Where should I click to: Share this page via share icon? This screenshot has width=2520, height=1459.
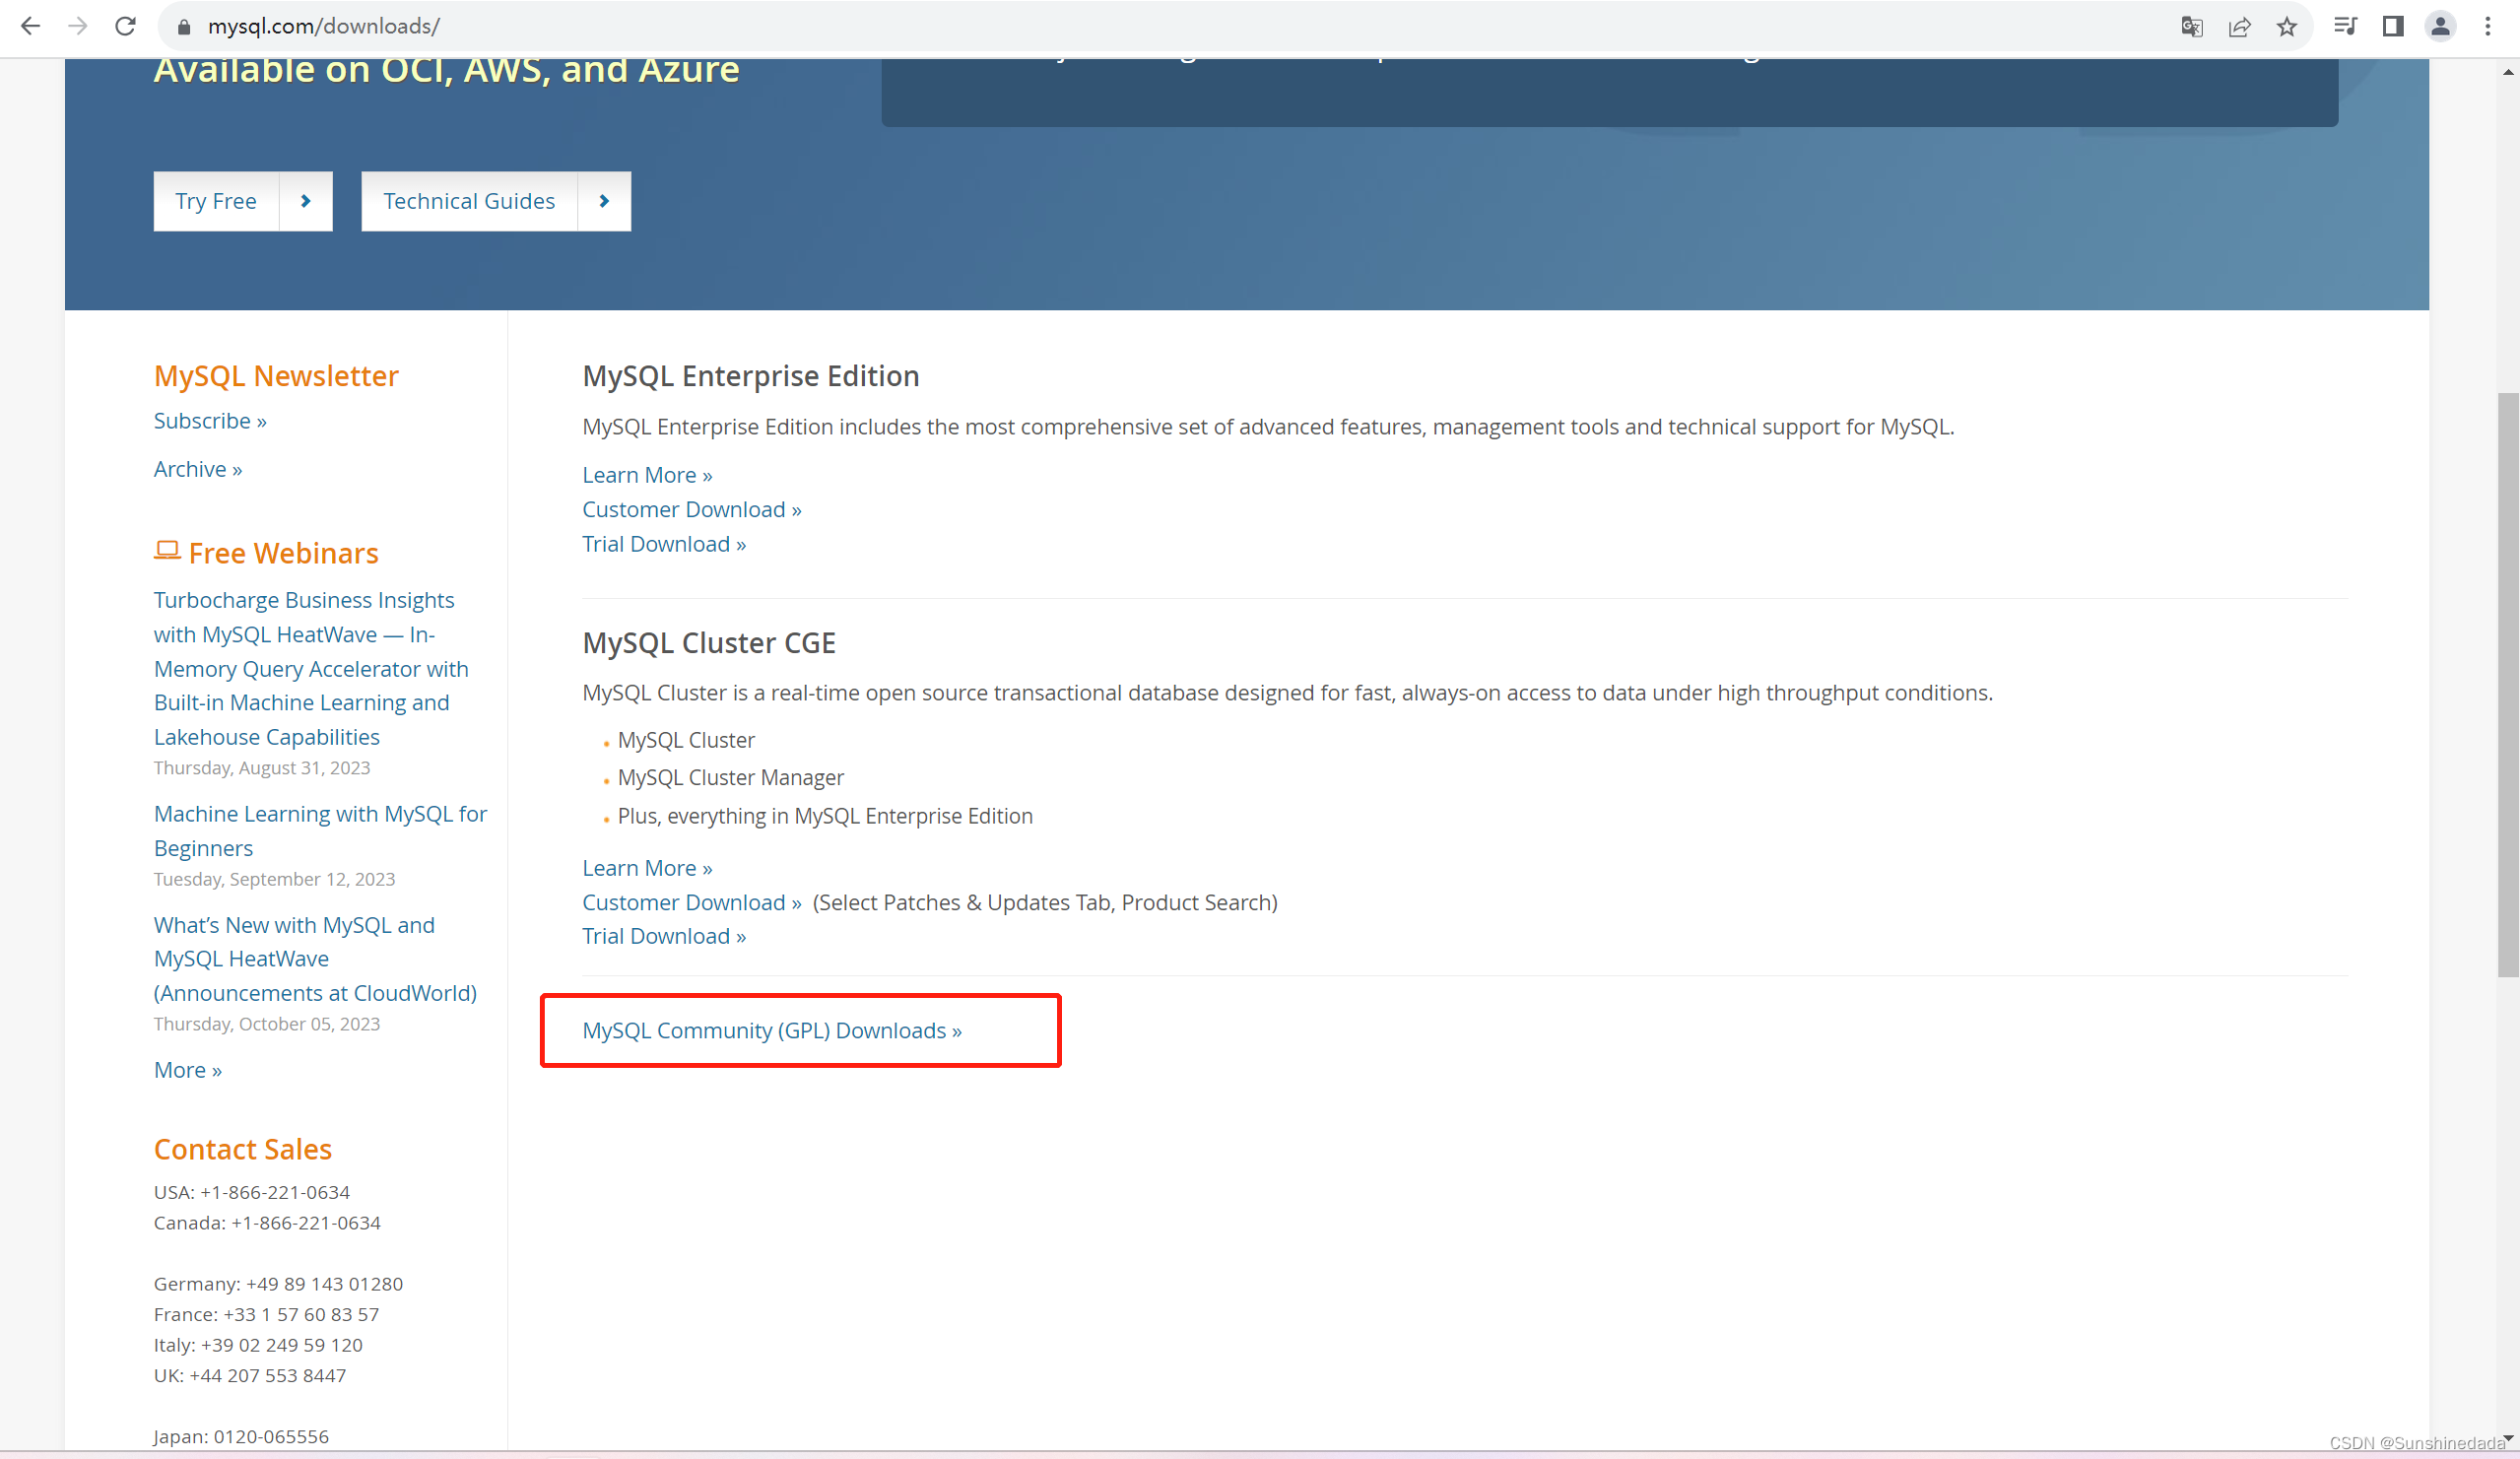tap(2239, 27)
